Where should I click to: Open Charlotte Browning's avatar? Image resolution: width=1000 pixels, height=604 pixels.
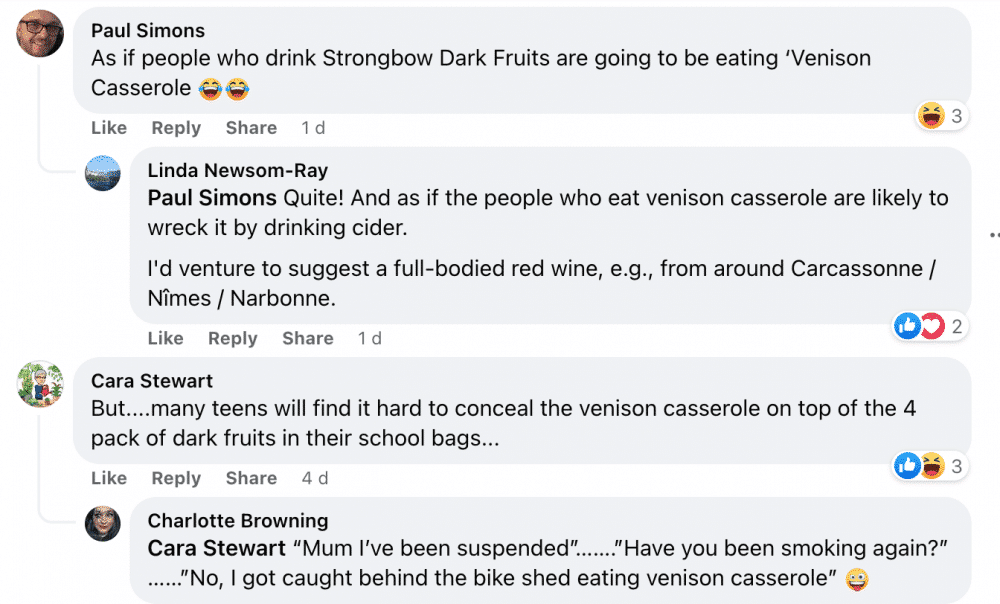[103, 524]
